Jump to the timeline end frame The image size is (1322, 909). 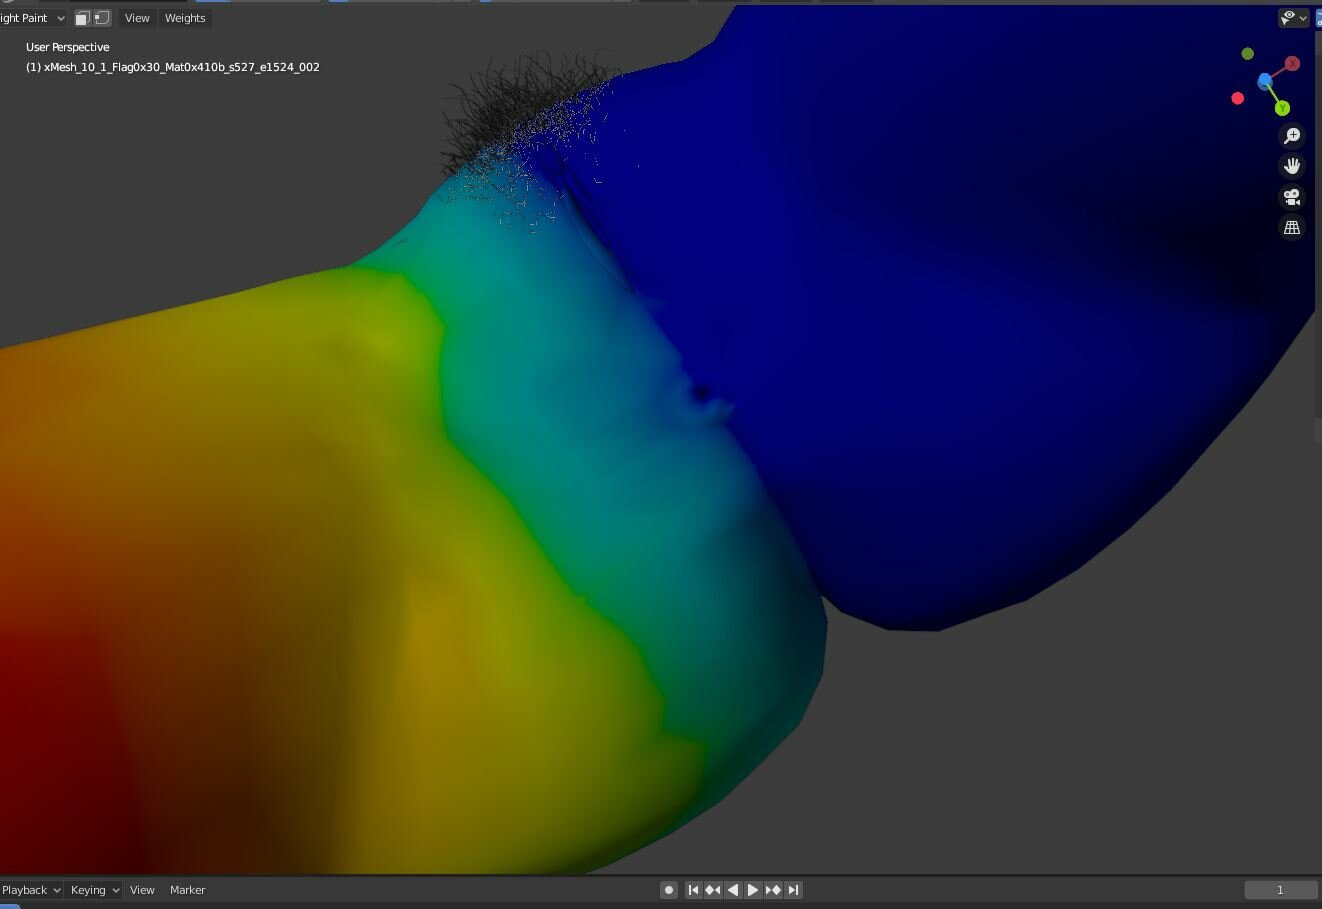[x=793, y=890]
